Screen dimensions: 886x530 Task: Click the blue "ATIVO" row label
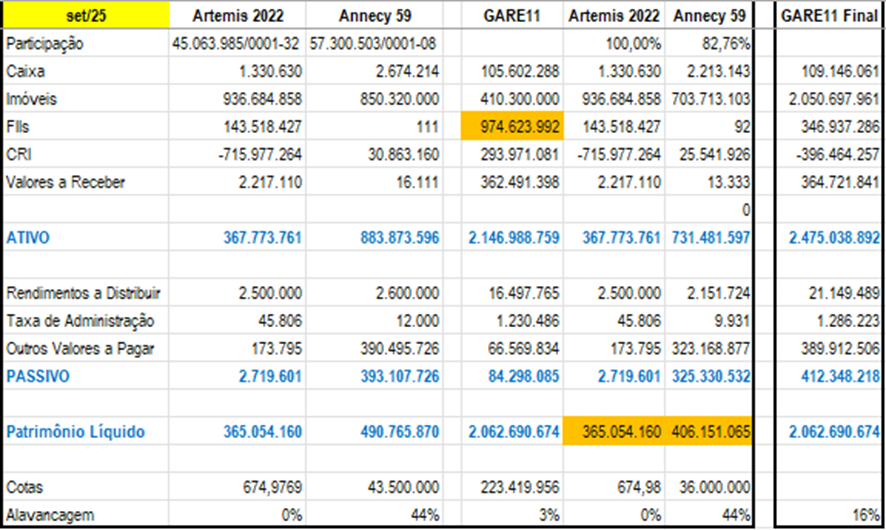[27, 238]
